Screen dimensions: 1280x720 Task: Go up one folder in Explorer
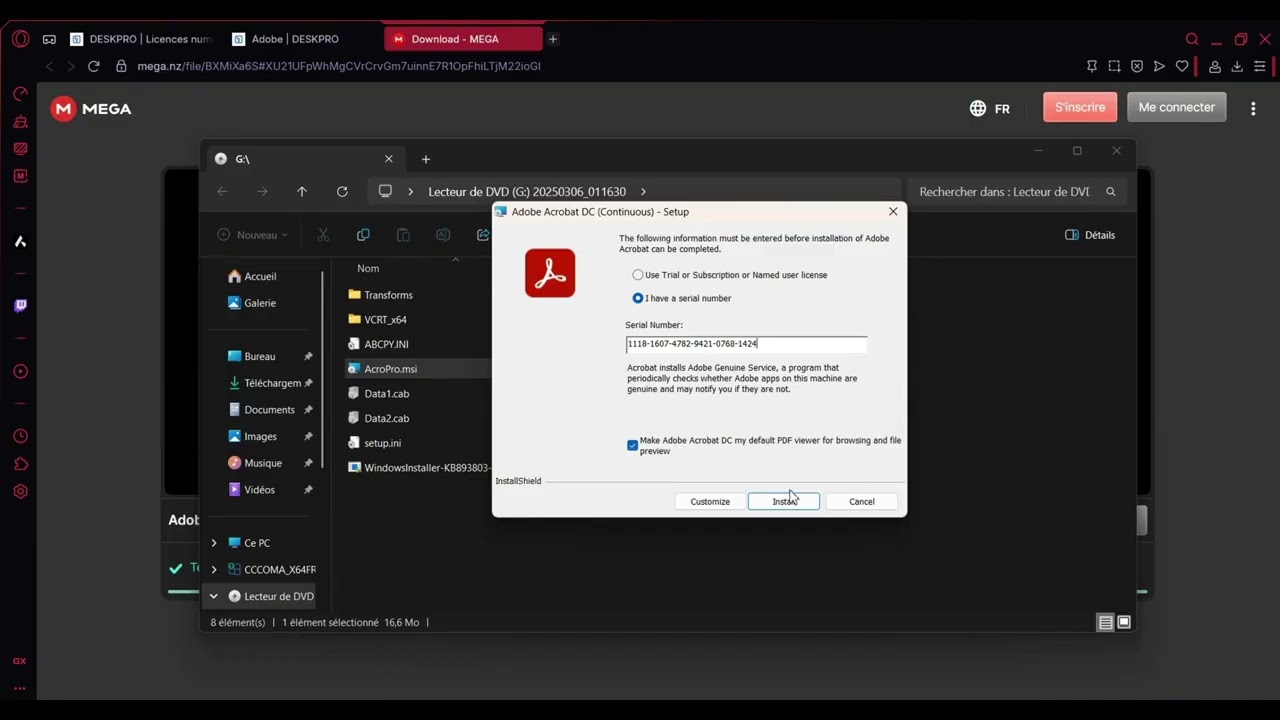302,191
